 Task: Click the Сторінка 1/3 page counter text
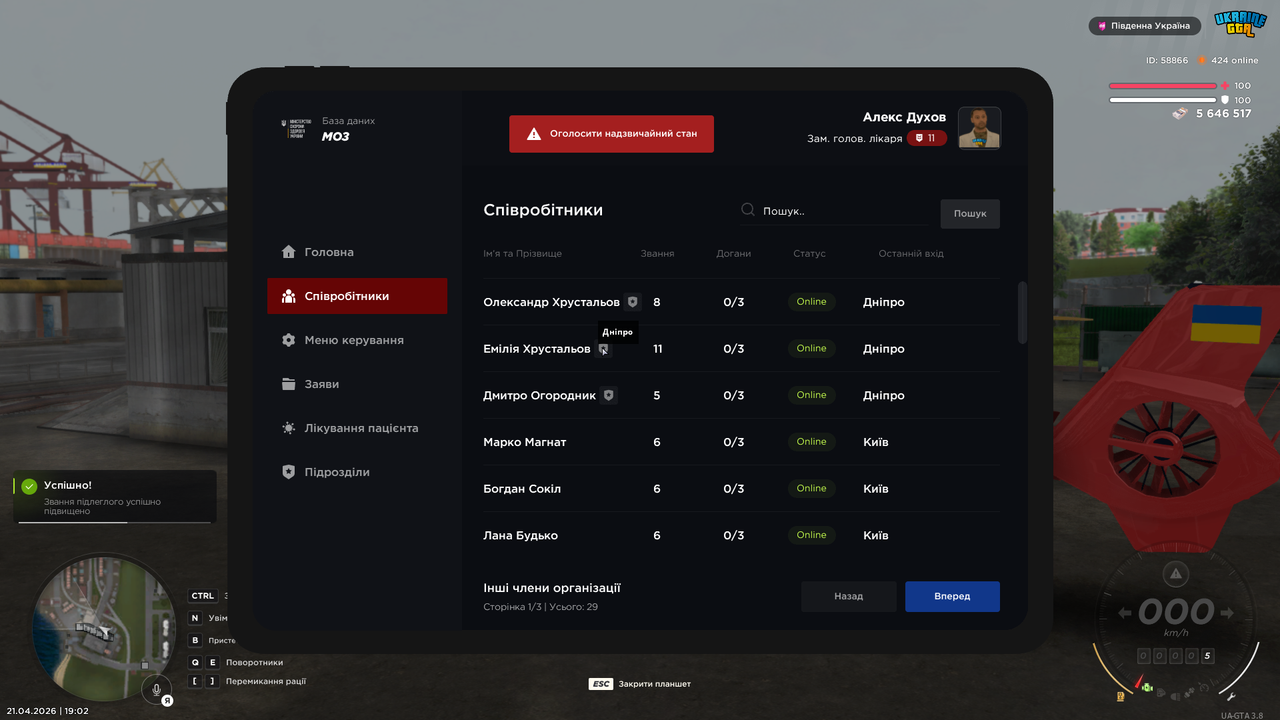(540, 607)
